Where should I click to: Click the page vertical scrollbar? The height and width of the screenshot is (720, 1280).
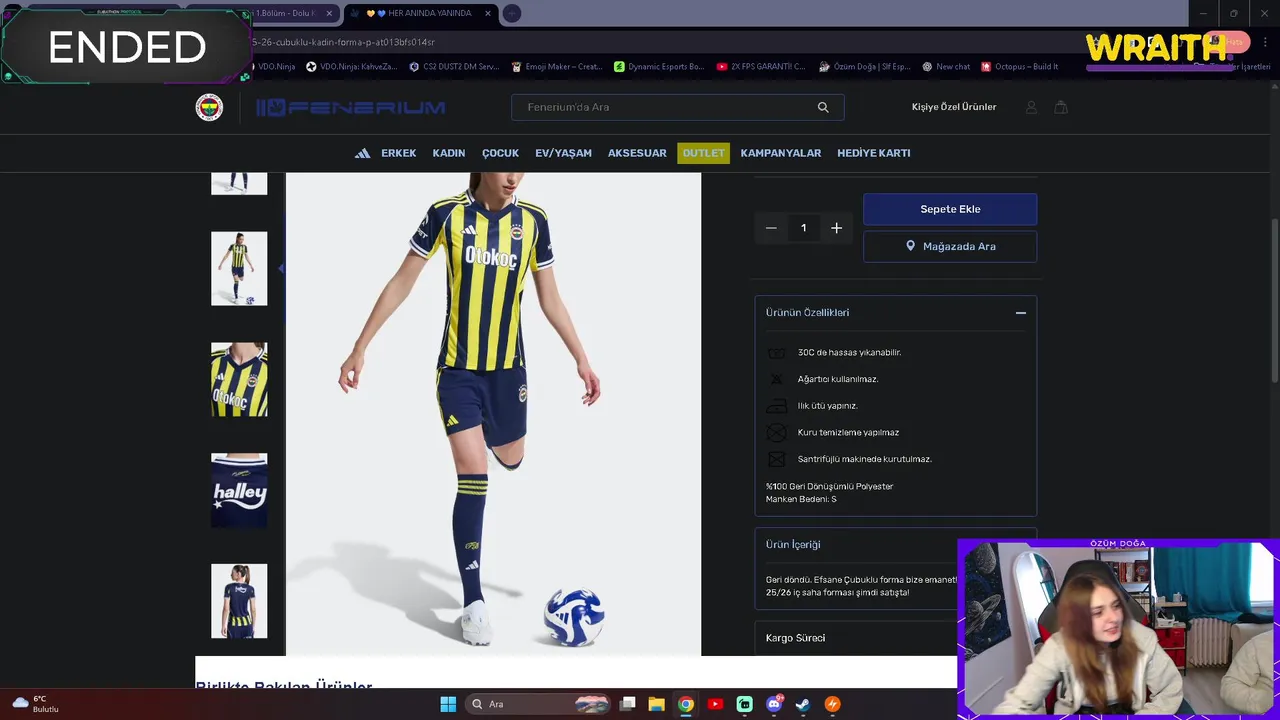coord(1274,300)
